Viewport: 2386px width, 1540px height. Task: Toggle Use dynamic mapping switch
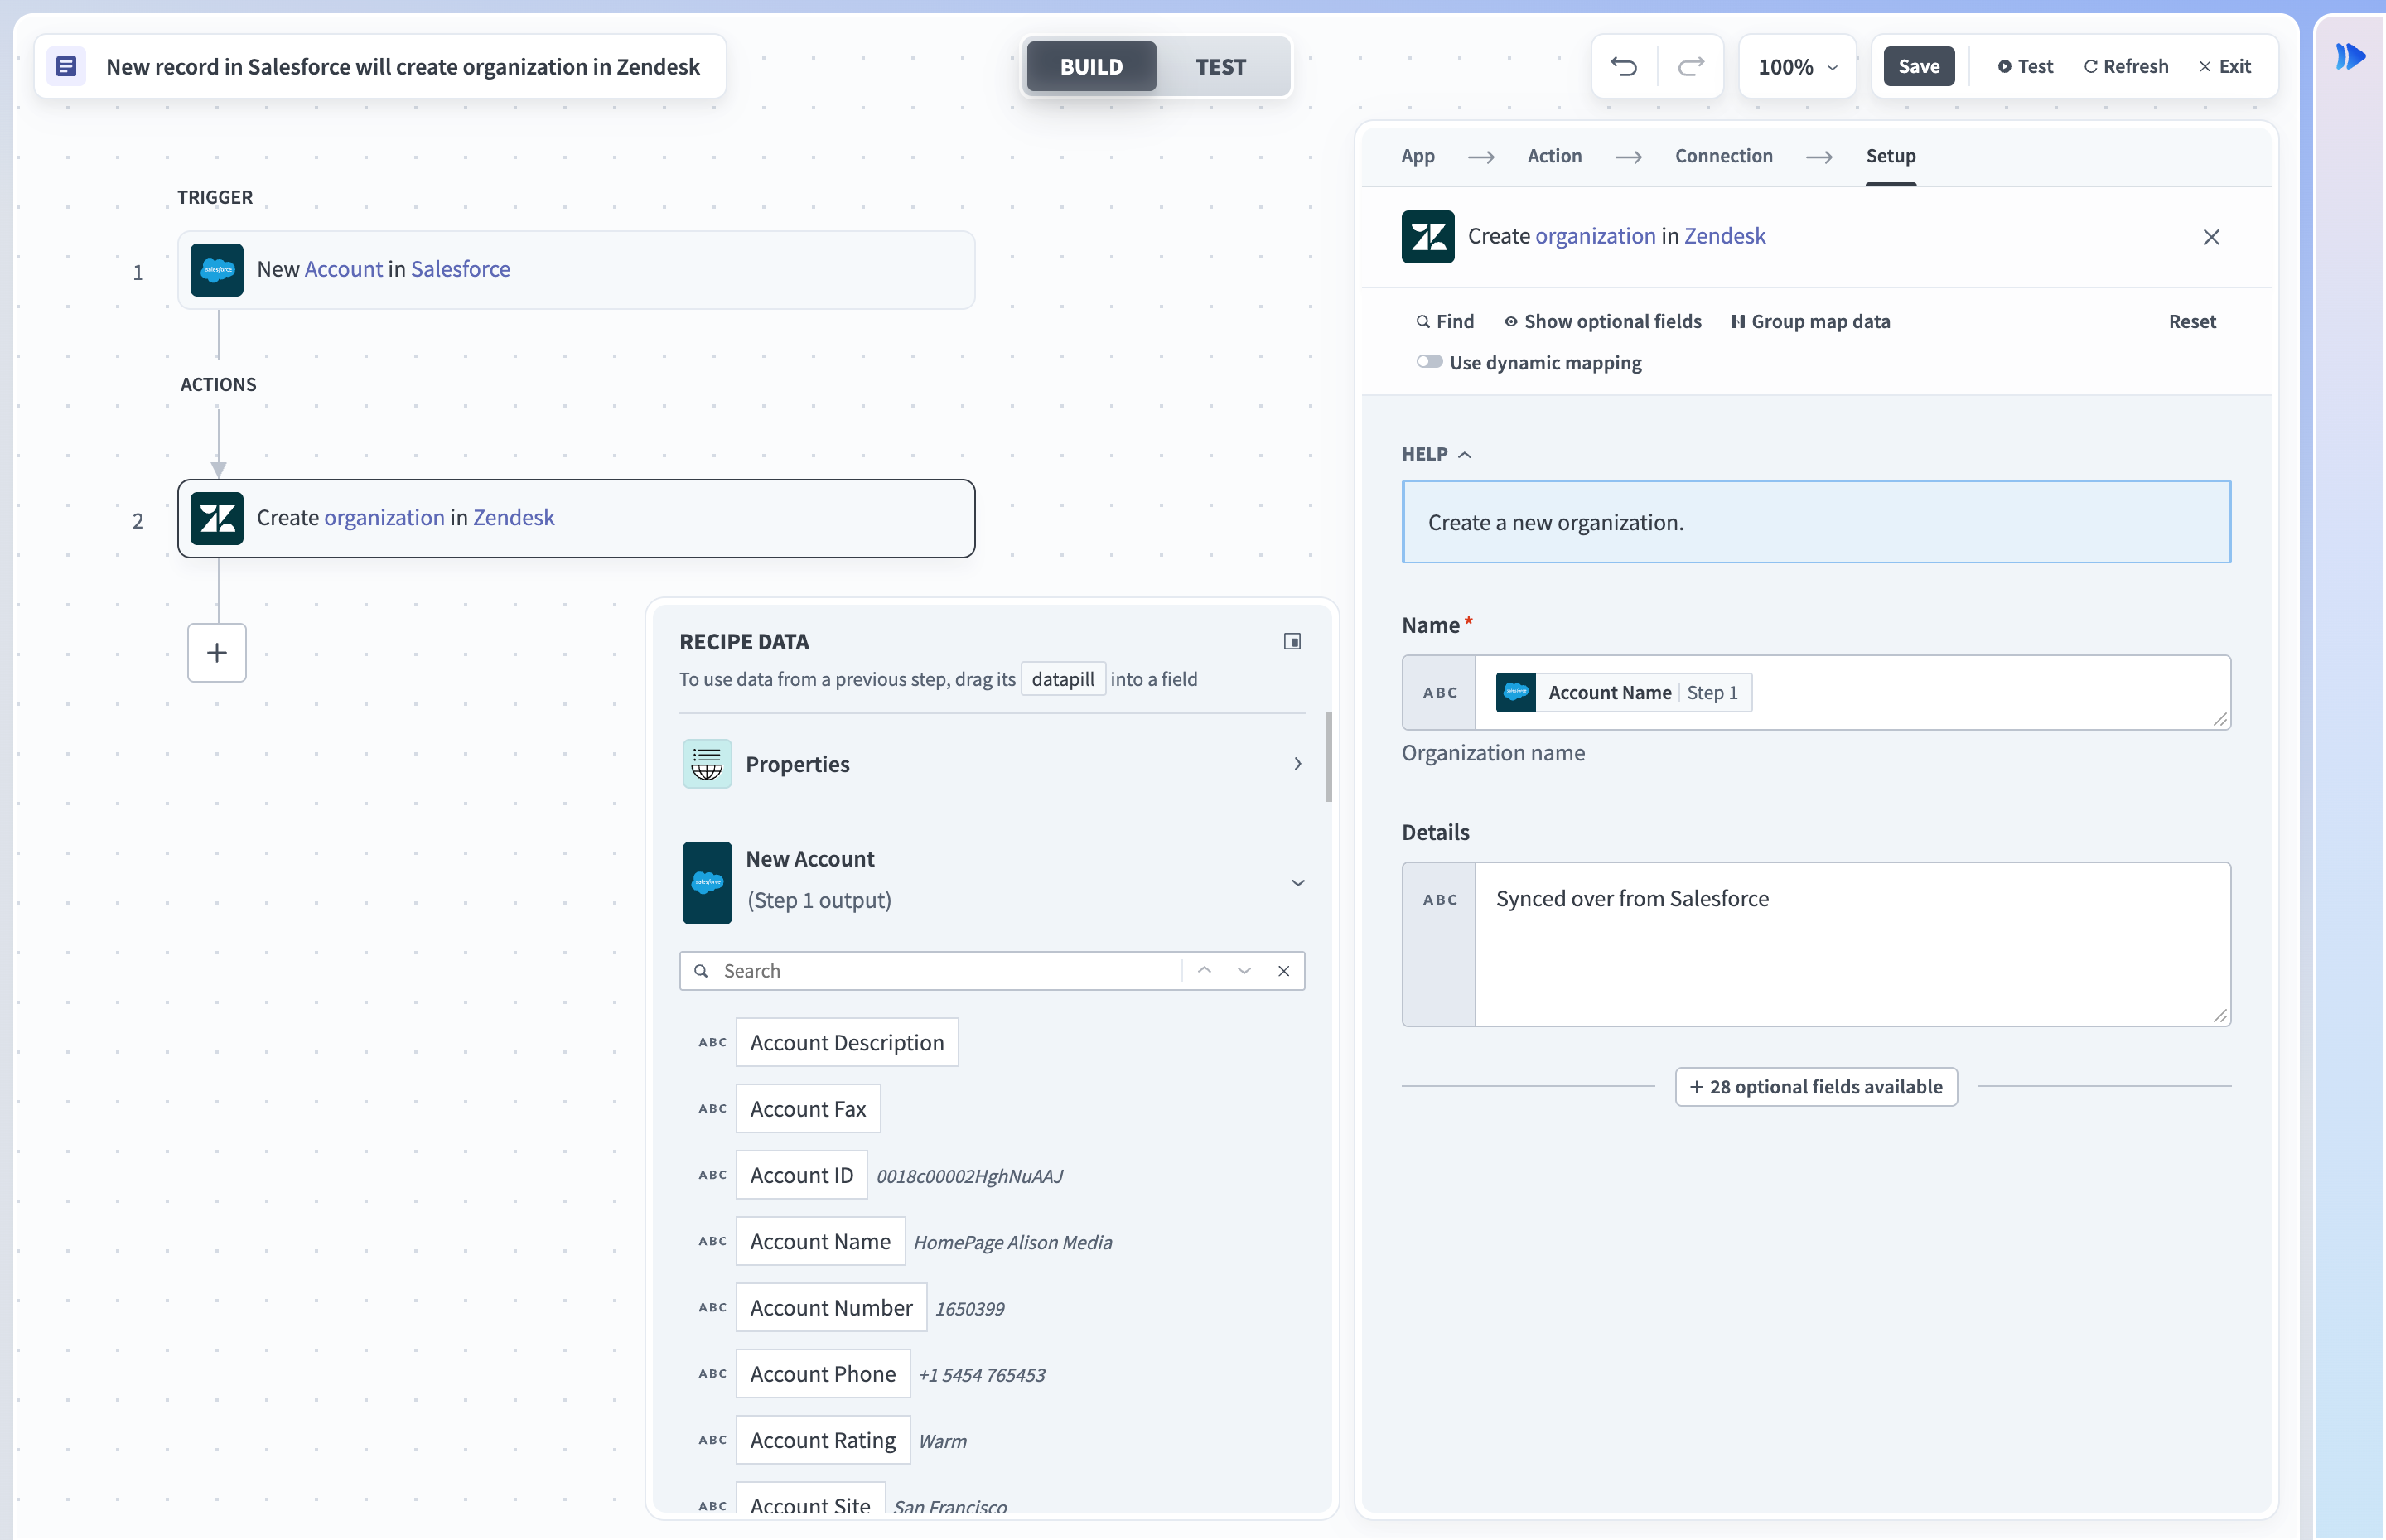coord(1429,361)
